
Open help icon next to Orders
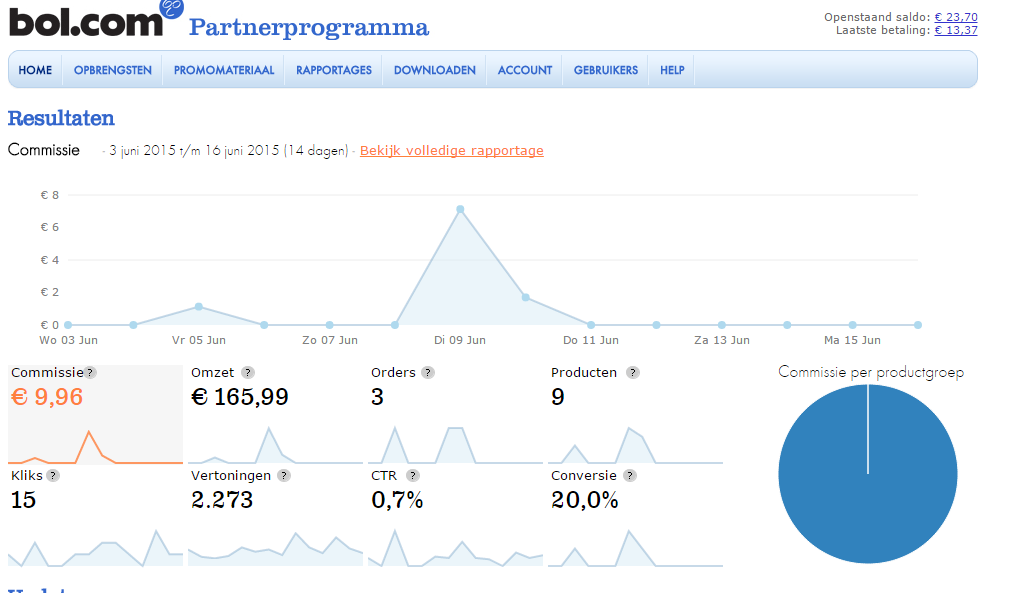point(428,373)
